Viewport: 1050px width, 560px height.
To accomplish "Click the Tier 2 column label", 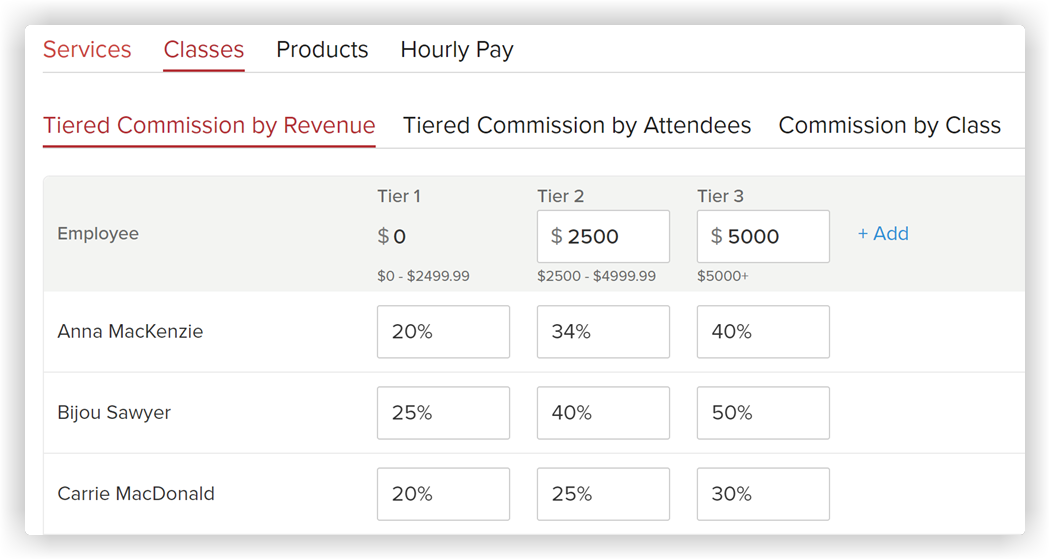I will (560, 196).
